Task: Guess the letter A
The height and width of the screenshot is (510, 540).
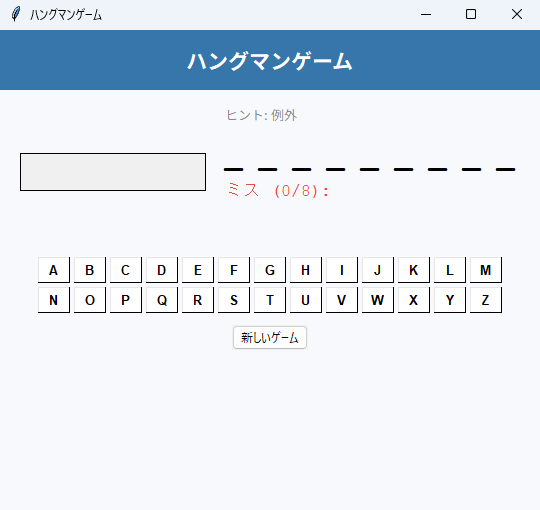Action: click(54, 270)
